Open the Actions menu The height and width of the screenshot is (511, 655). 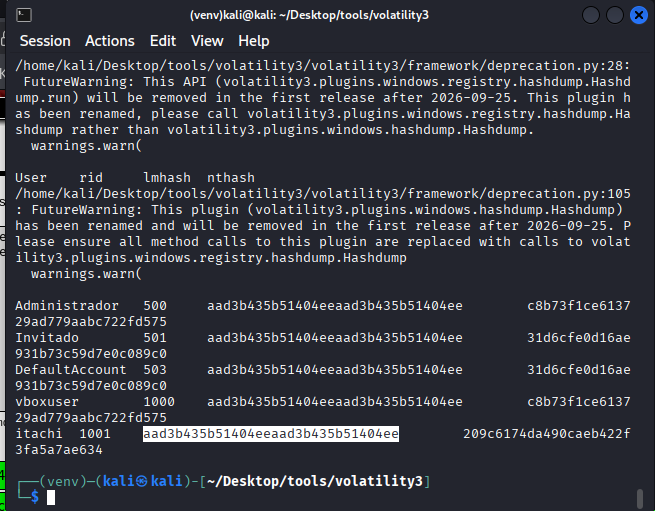click(x=109, y=41)
